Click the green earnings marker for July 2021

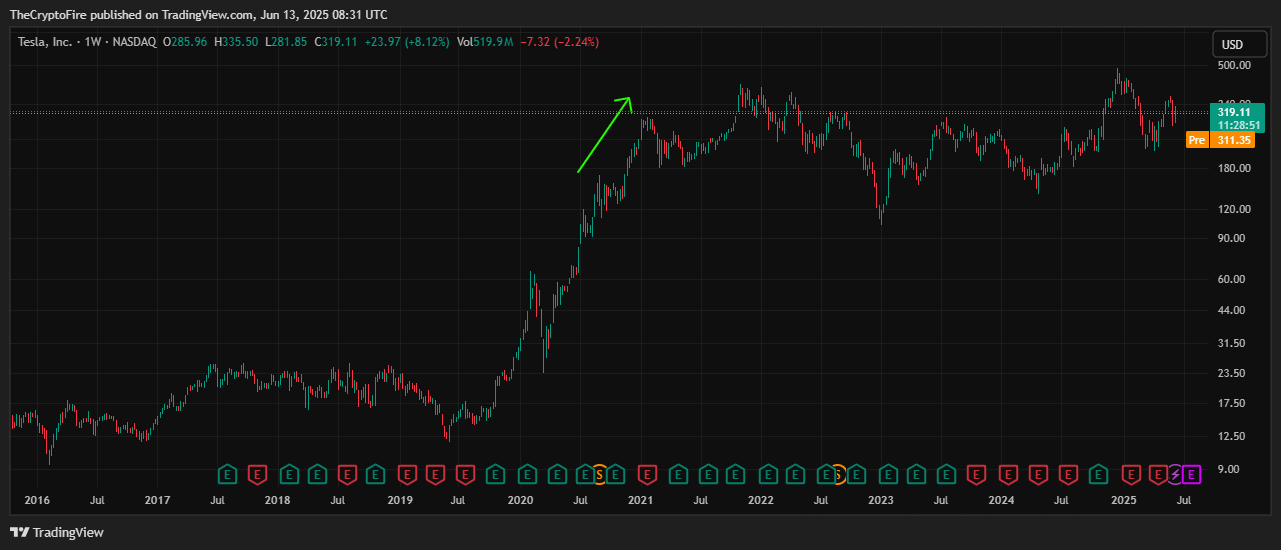708,474
